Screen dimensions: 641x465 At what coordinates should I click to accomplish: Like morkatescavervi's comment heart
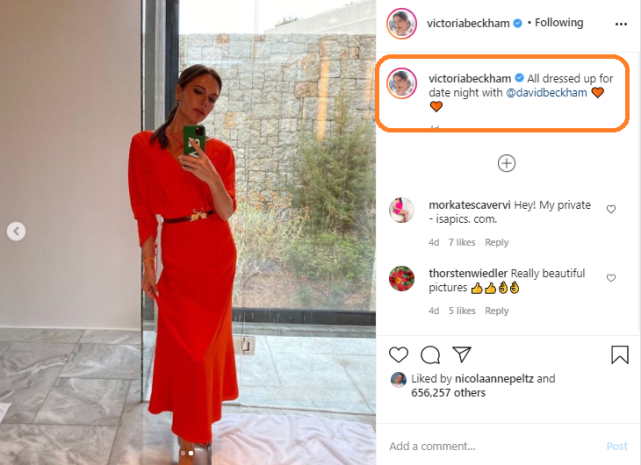click(611, 209)
